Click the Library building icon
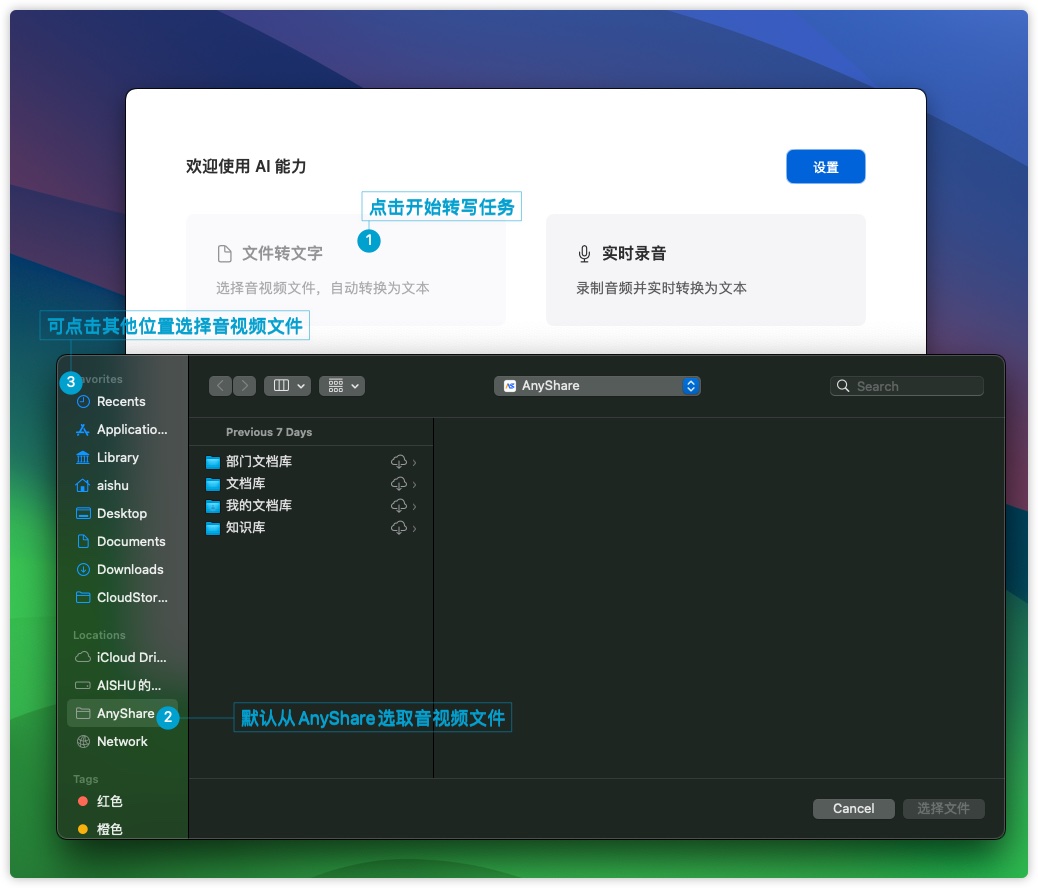Viewport: 1038px width, 888px height. coord(83,458)
